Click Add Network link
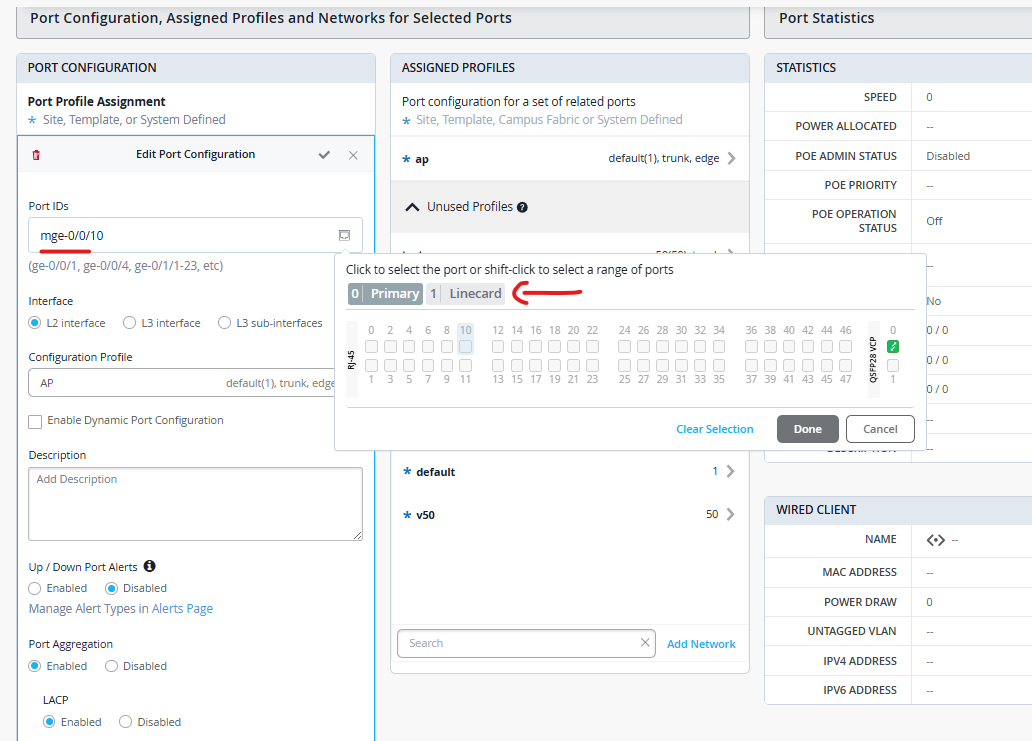Viewport: 1032px width, 741px height. 701,644
